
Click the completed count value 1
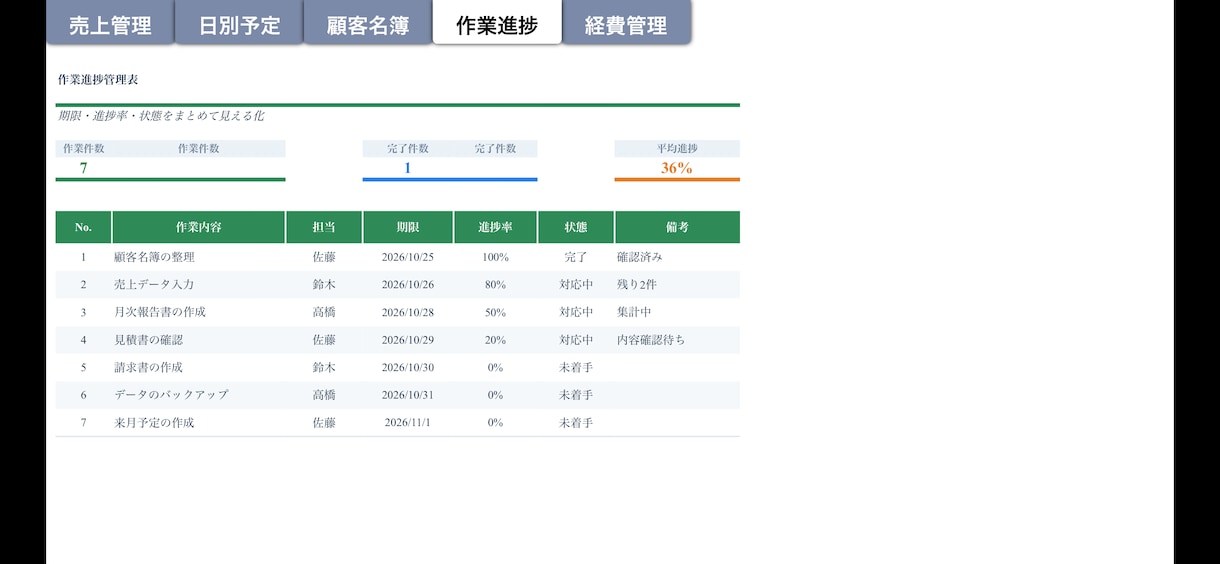pos(407,168)
